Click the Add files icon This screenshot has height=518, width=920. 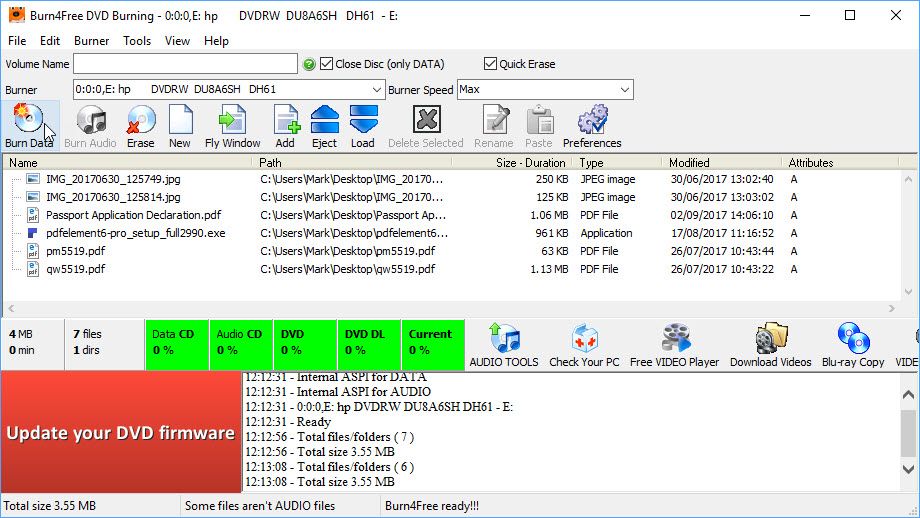(x=285, y=126)
